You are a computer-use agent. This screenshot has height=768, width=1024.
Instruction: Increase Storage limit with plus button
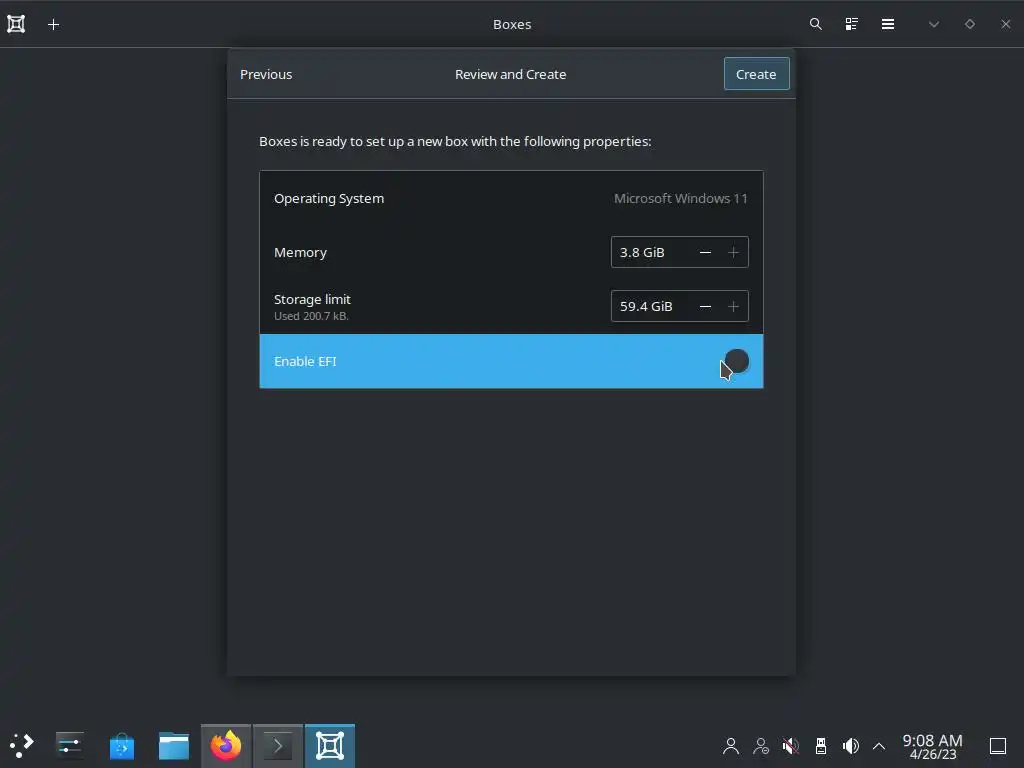click(733, 306)
